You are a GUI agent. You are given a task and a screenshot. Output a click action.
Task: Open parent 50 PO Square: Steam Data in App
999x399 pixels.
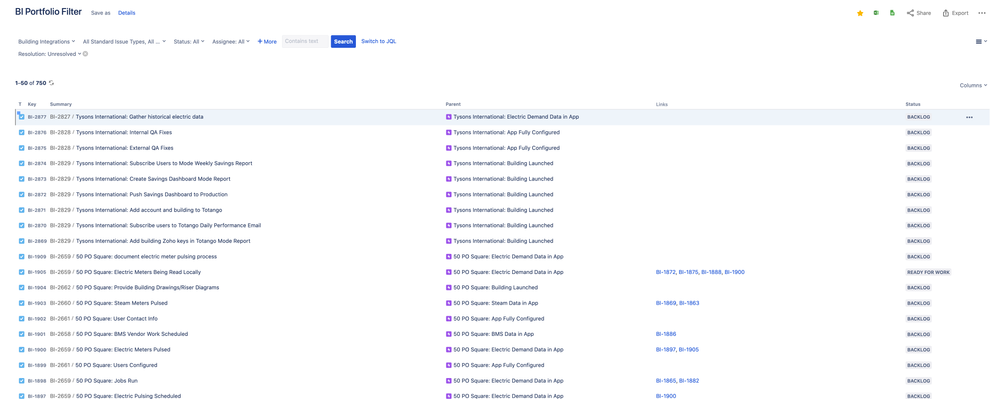click(496, 303)
